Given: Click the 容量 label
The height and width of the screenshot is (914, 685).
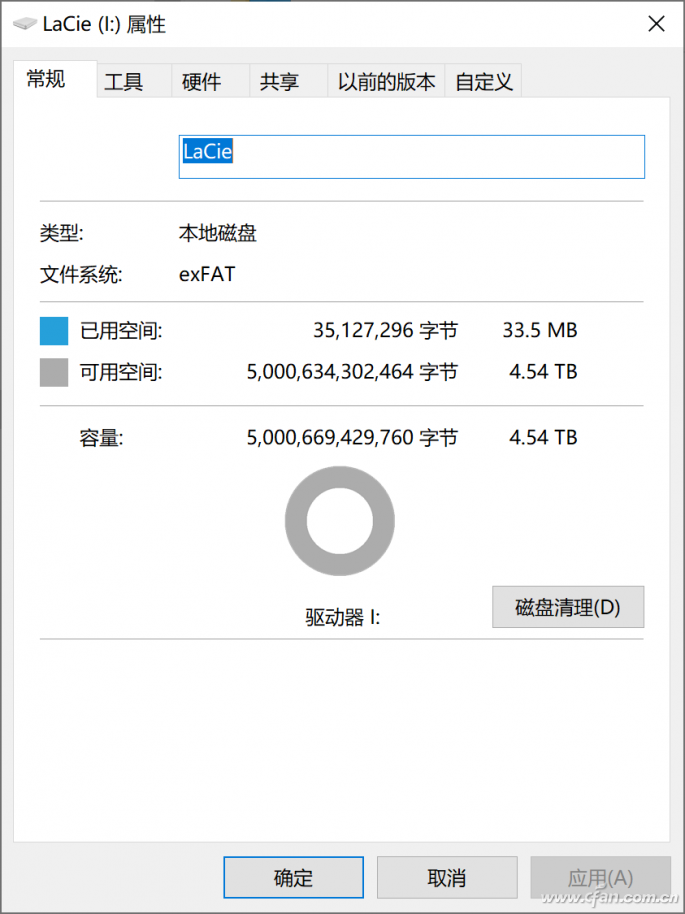Looking at the screenshot, I should [x=101, y=438].
